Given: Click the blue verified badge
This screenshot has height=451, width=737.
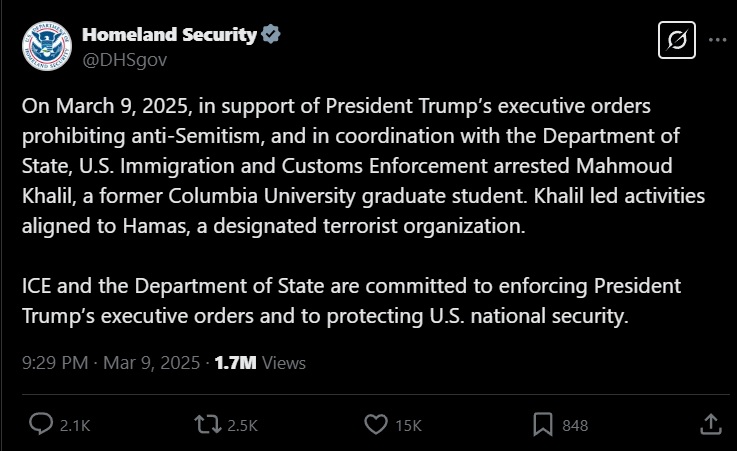Looking at the screenshot, I should 271,34.
